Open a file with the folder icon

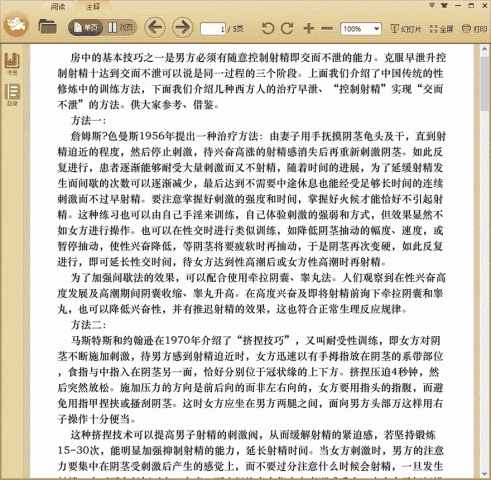pos(47,27)
